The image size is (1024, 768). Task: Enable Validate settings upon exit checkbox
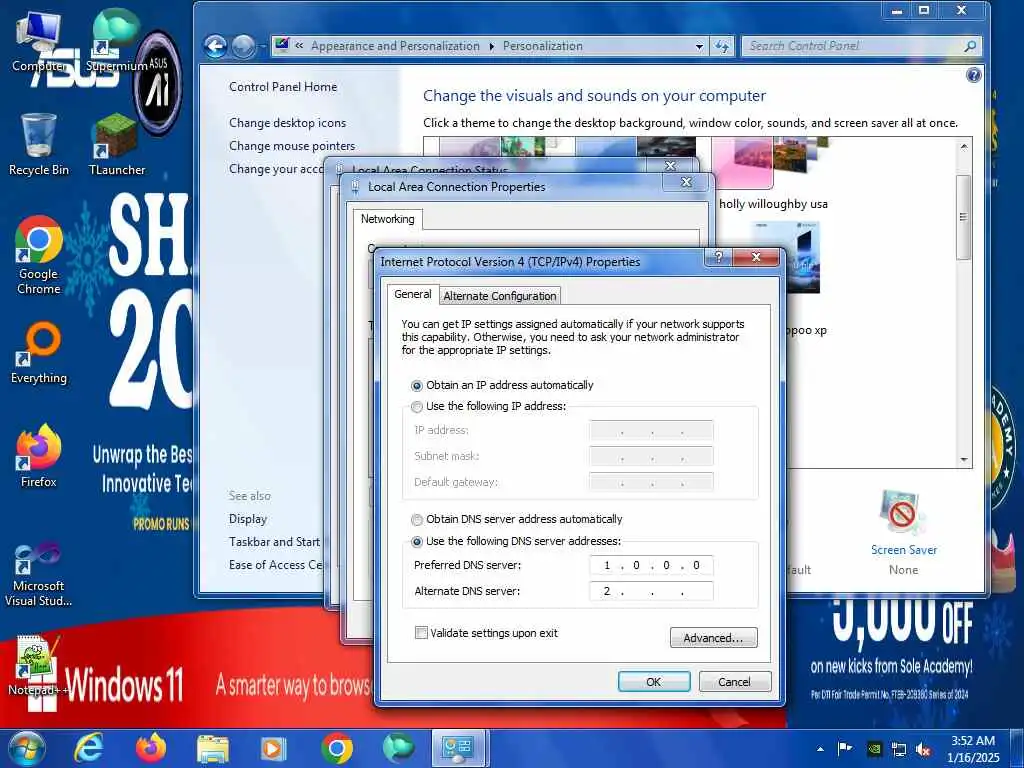(421, 633)
